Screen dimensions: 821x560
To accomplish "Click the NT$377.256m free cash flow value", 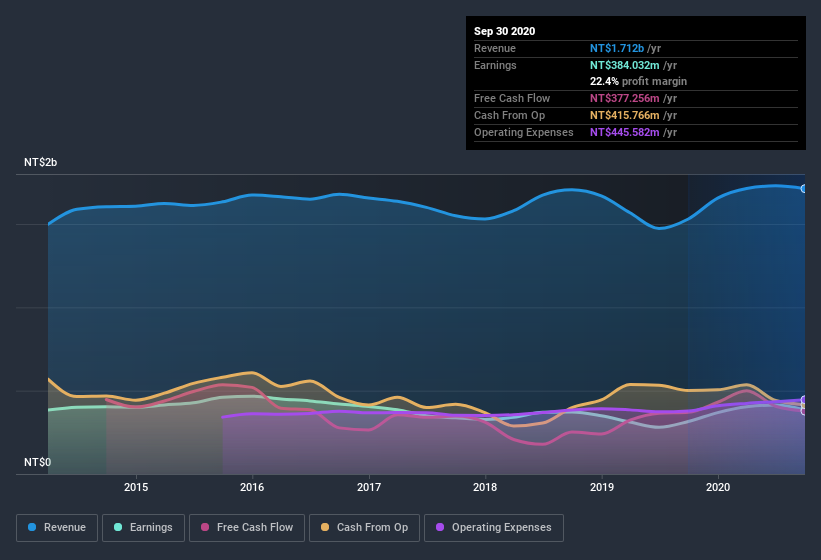I will tap(625, 98).
